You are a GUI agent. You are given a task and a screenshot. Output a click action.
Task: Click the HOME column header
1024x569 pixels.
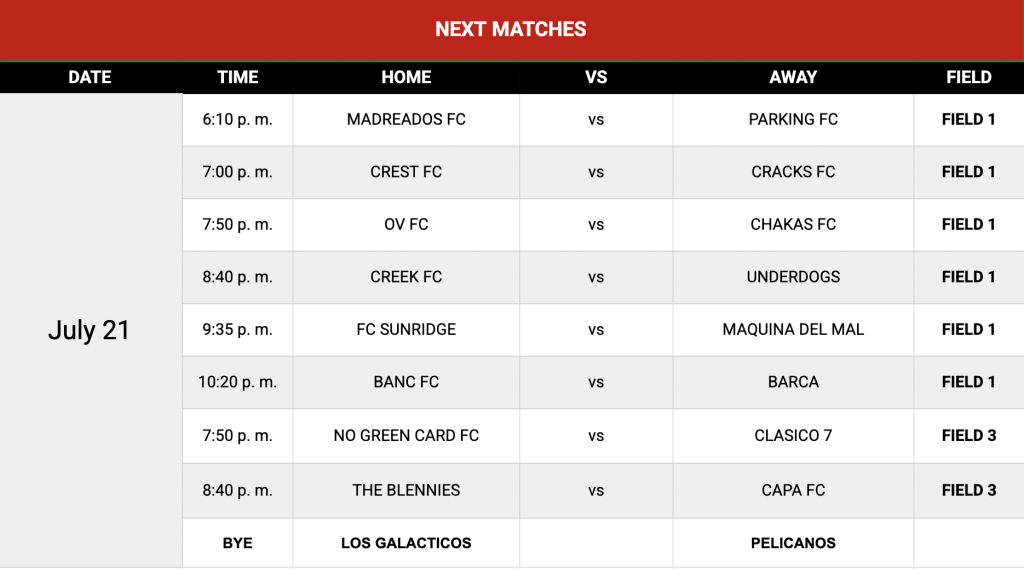(406, 77)
